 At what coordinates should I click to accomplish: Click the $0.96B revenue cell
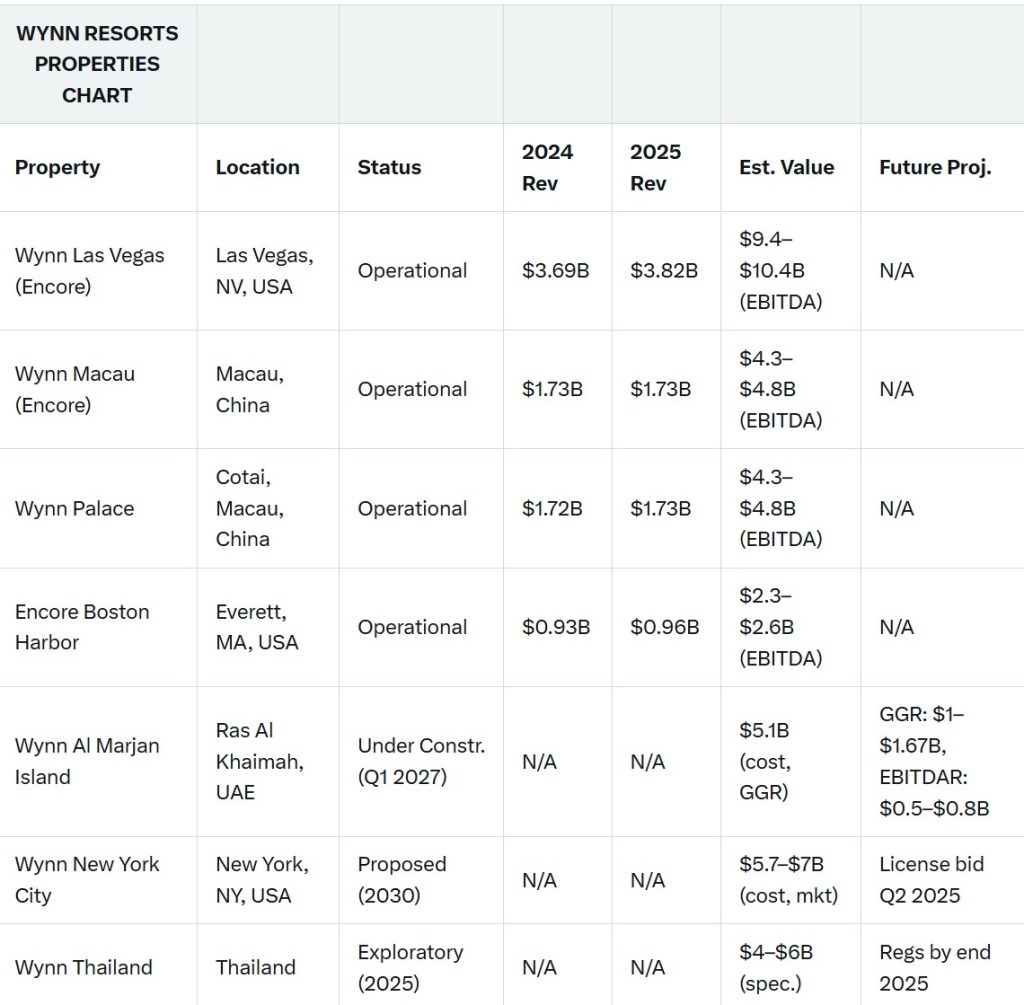[x=664, y=627]
